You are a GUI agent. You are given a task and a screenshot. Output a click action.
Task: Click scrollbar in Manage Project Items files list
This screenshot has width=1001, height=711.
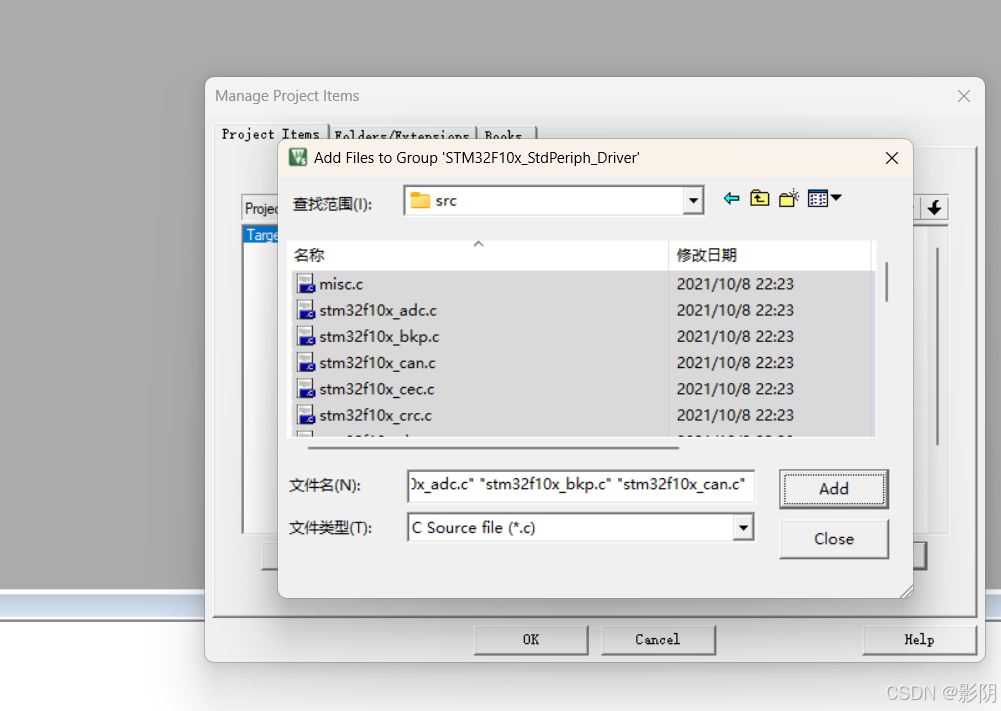coord(937,345)
